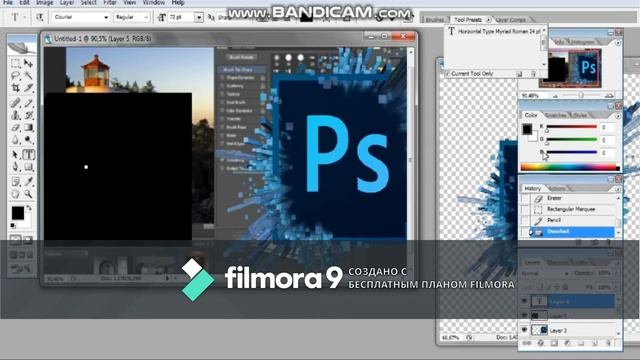
Task: Toggle visibility of Layer 3
Action: 524,330
